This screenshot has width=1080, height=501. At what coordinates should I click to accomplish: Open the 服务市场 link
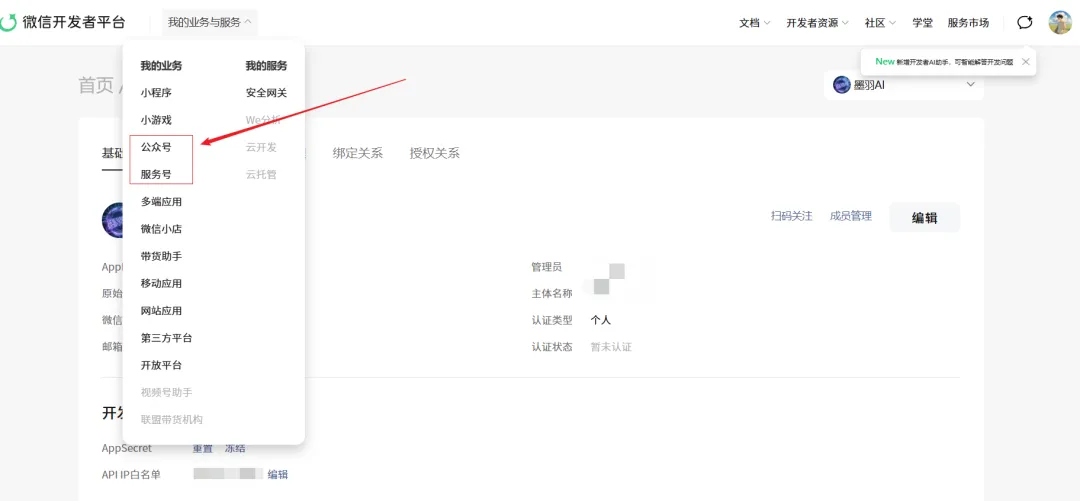[968, 23]
